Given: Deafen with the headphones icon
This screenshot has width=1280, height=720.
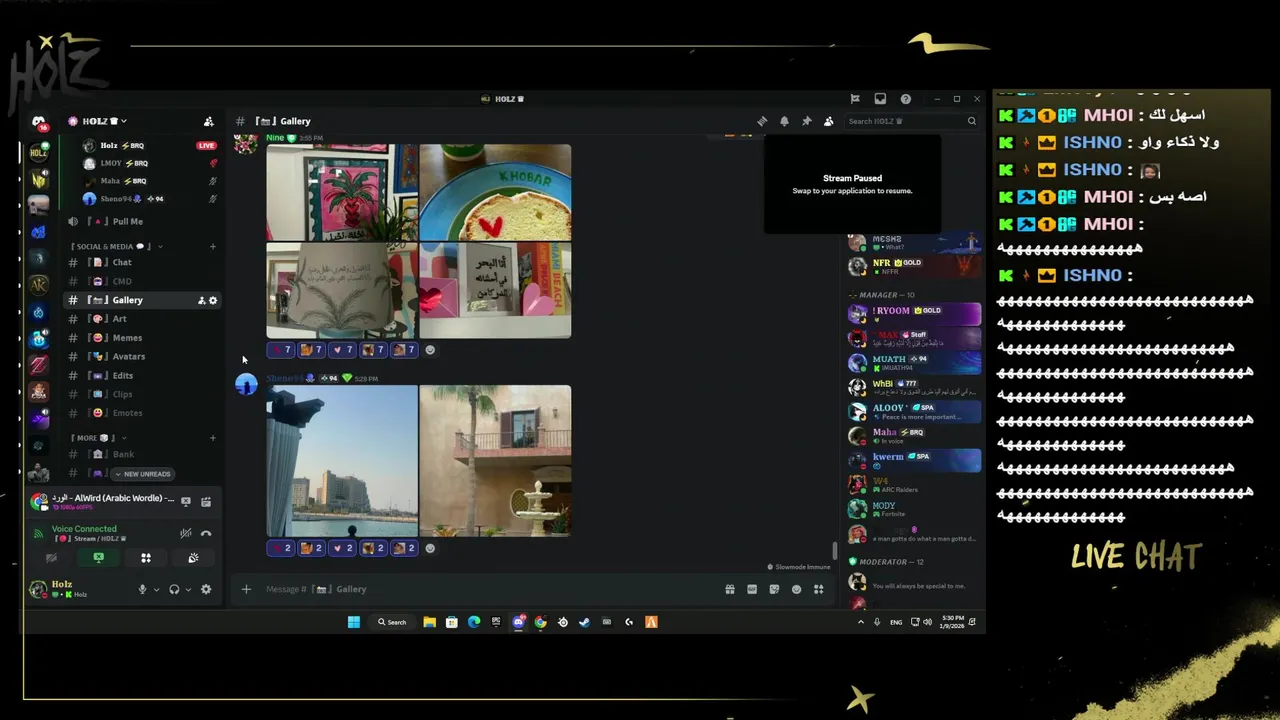Looking at the screenshot, I should point(174,589).
